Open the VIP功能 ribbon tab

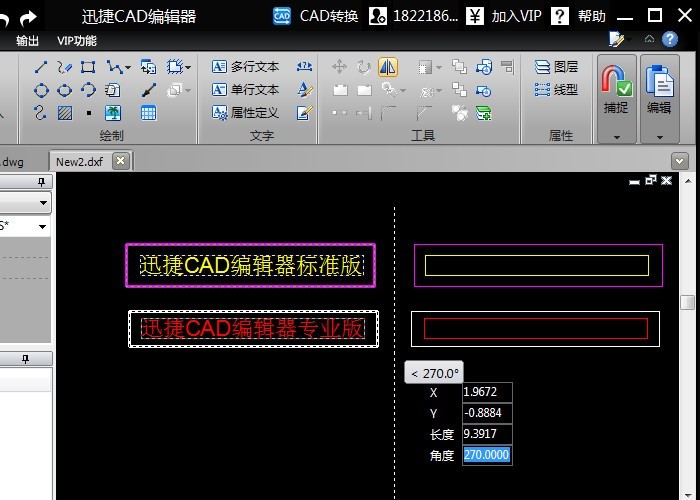pyautogui.click(x=77, y=41)
